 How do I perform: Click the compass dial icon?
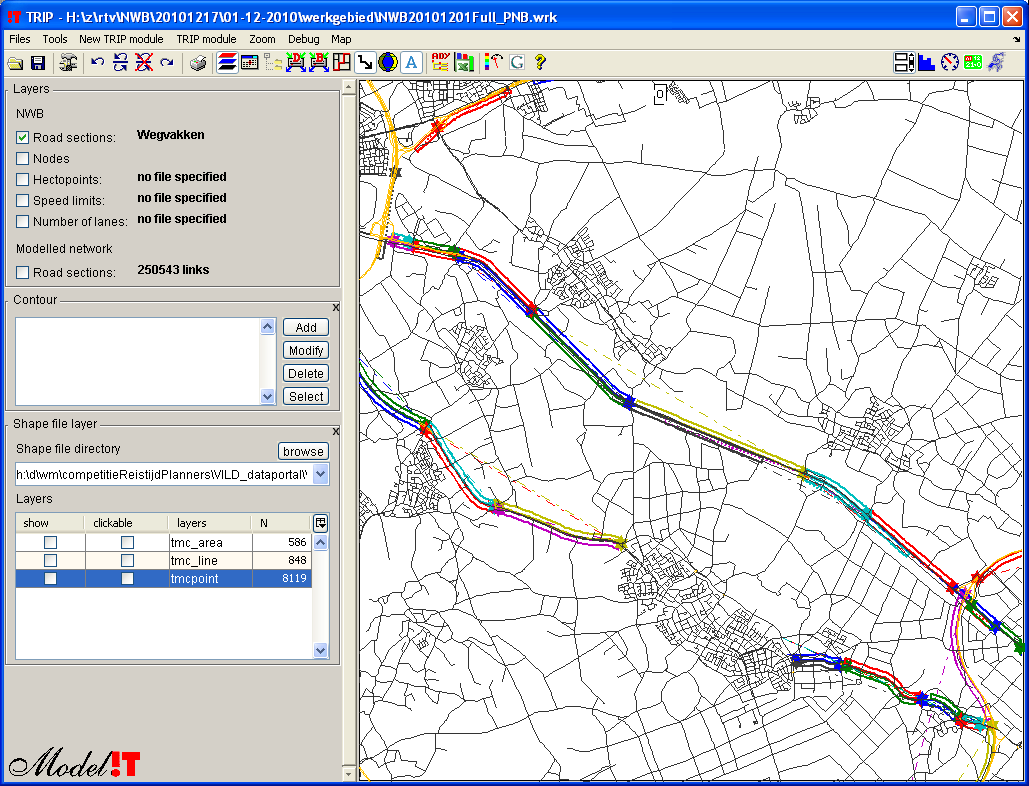(950, 63)
